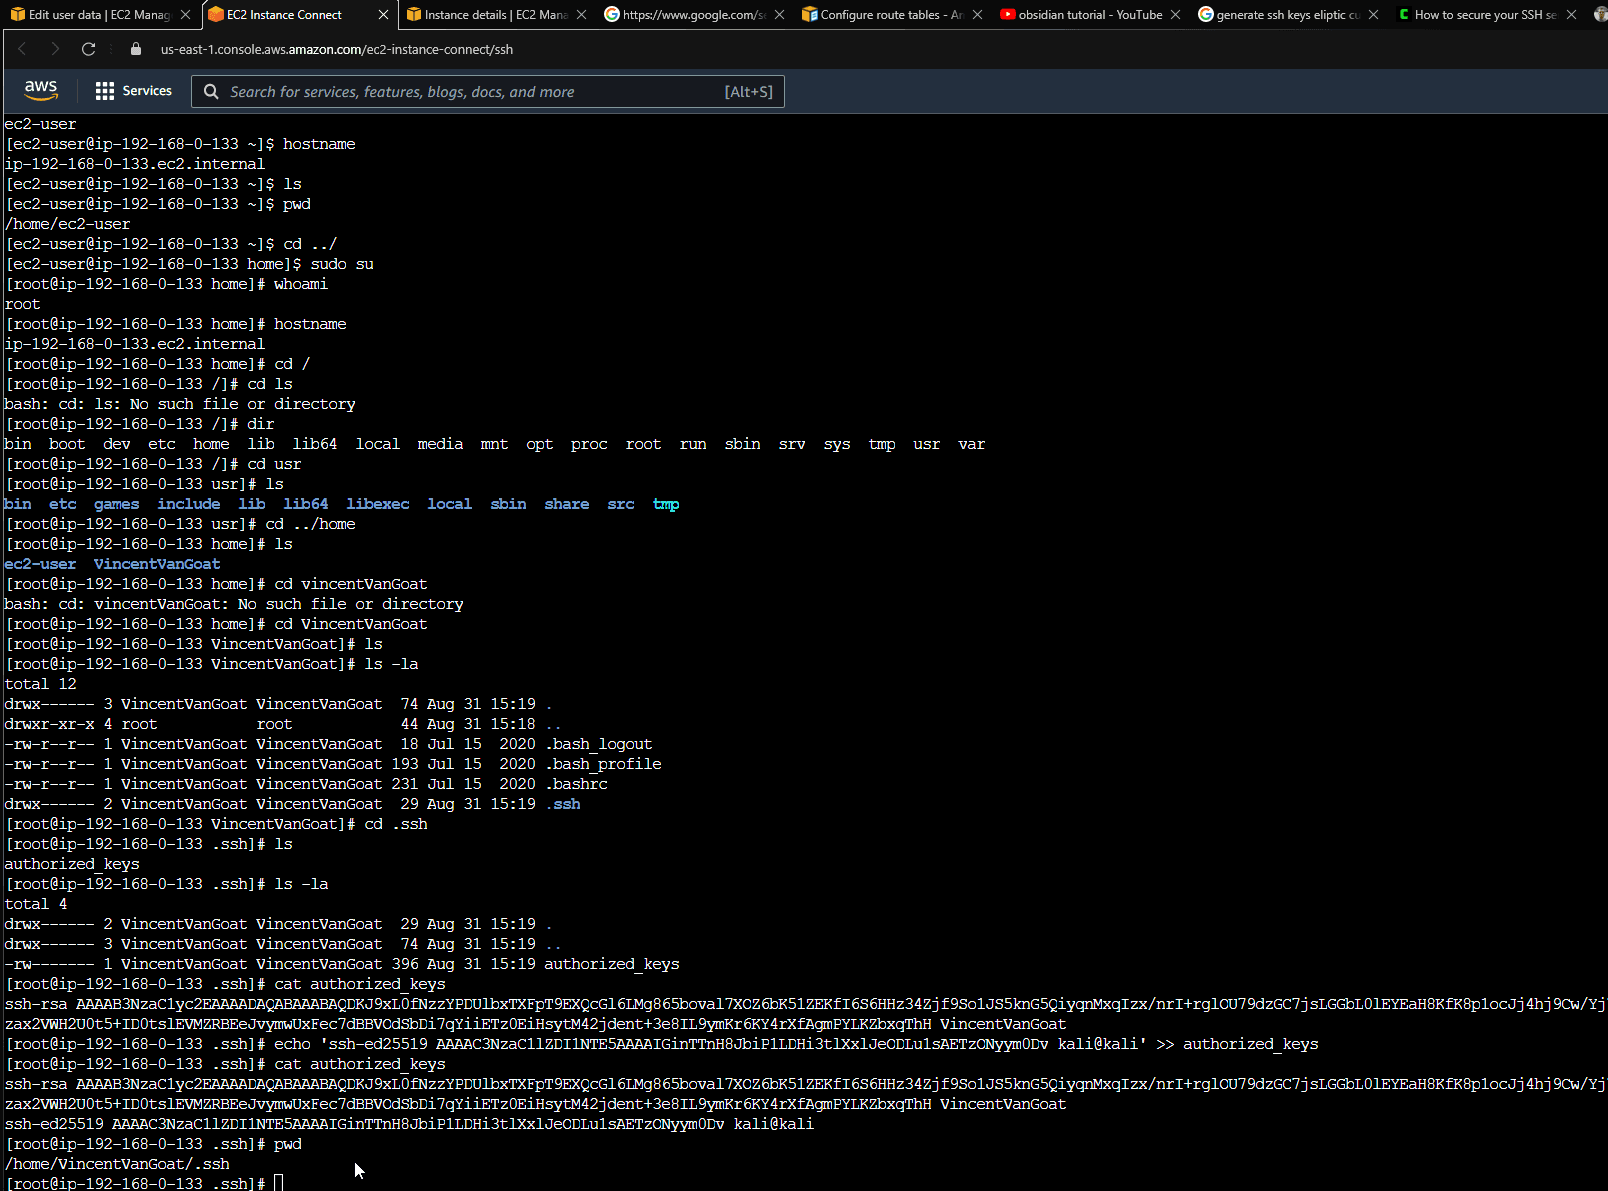Click the terminal prompt at the bottom line
Viewport: 1608px width, 1191px height.
[279, 1183]
